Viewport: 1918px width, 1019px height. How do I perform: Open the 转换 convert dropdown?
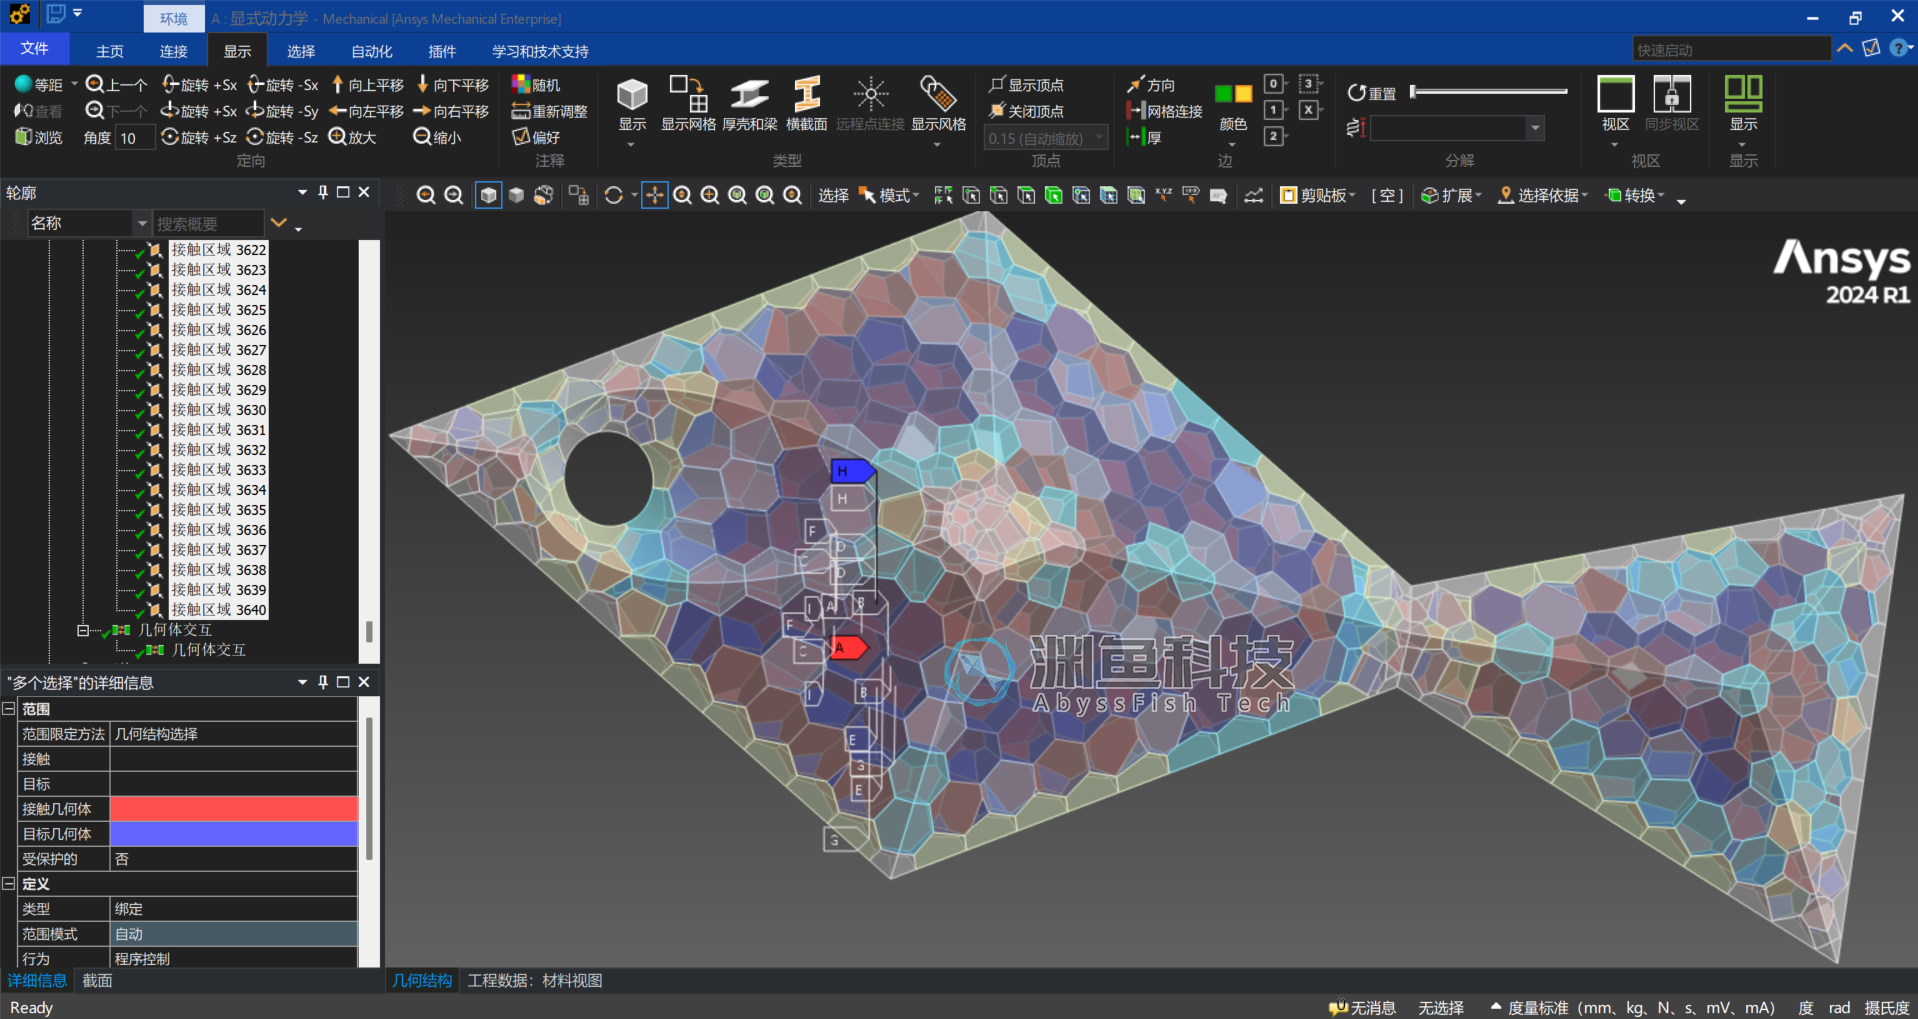click(x=1635, y=196)
